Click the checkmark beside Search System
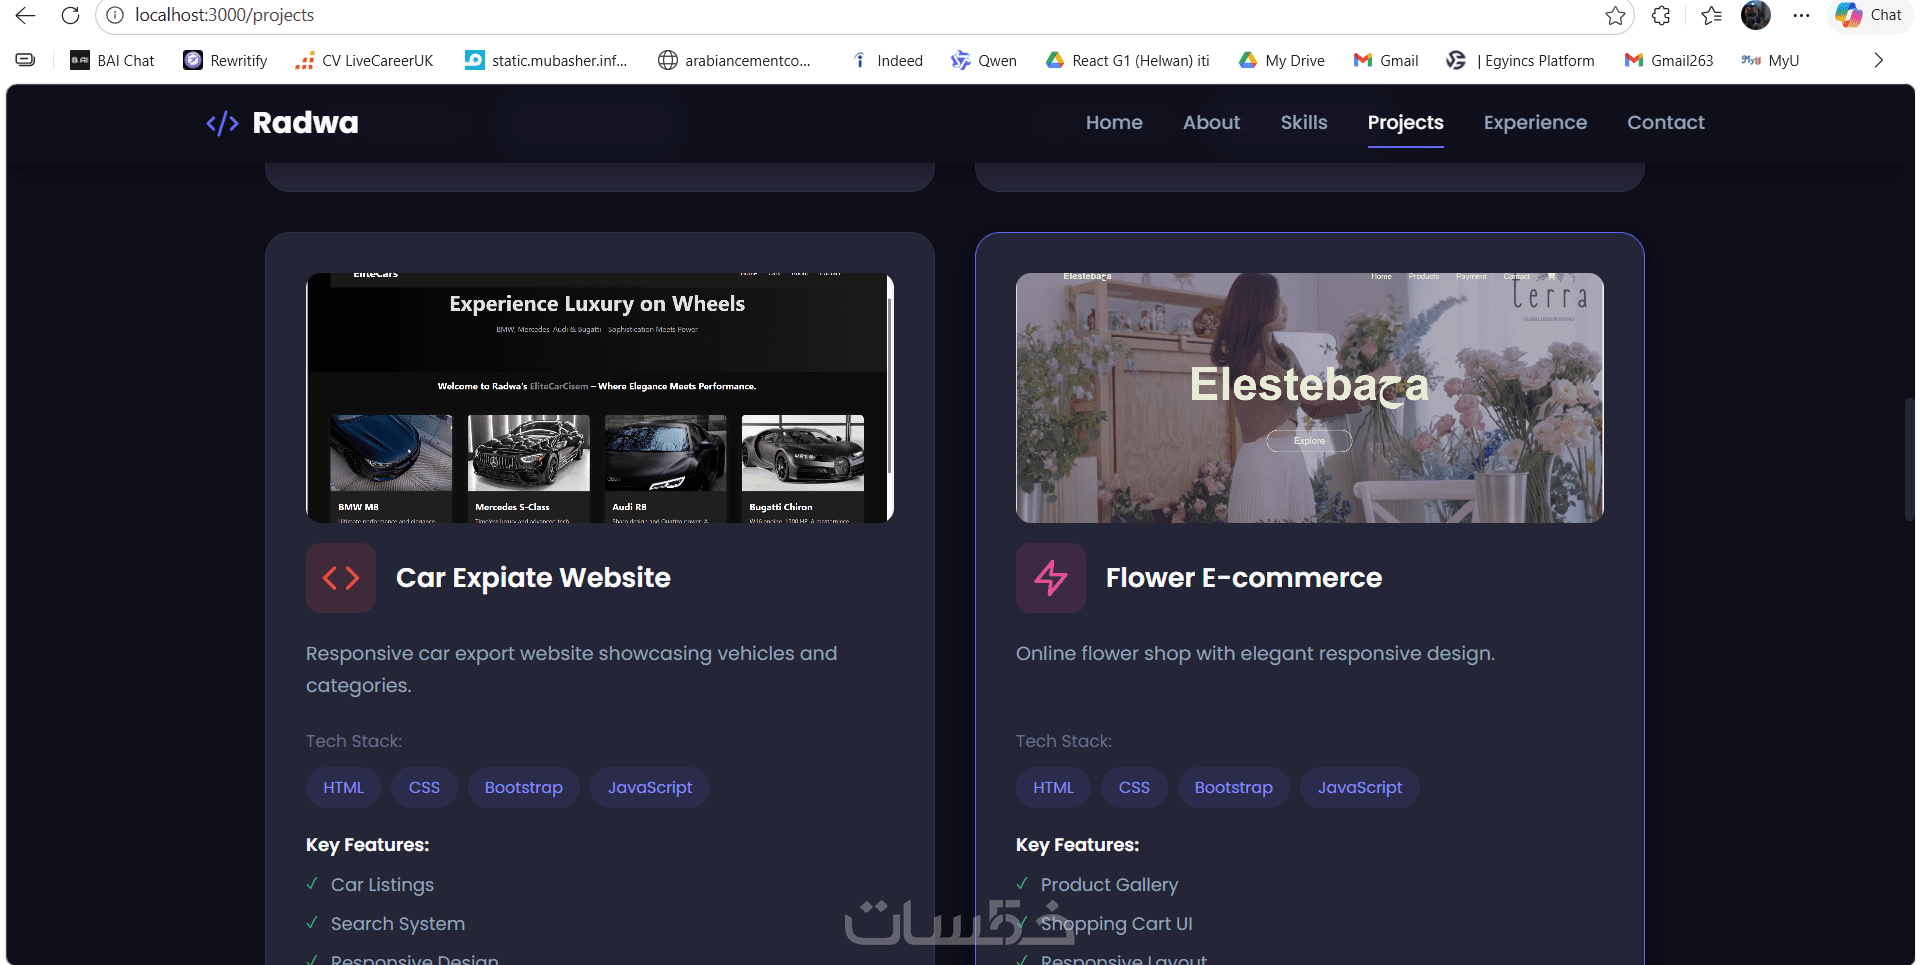This screenshot has width=1920, height=965. tap(312, 923)
